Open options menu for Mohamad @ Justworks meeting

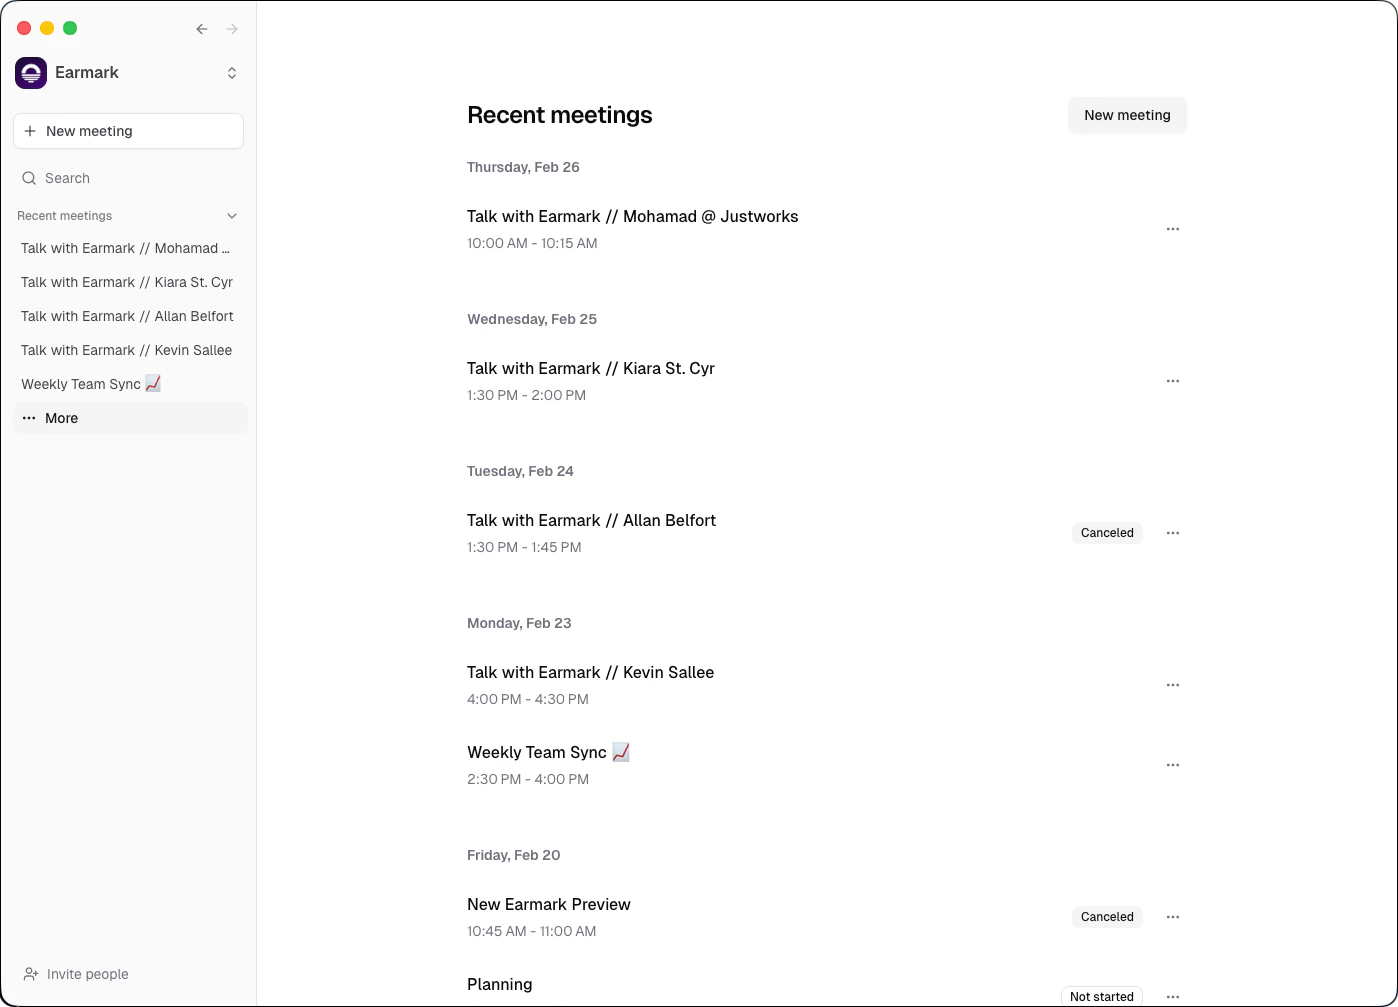[1172, 228]
